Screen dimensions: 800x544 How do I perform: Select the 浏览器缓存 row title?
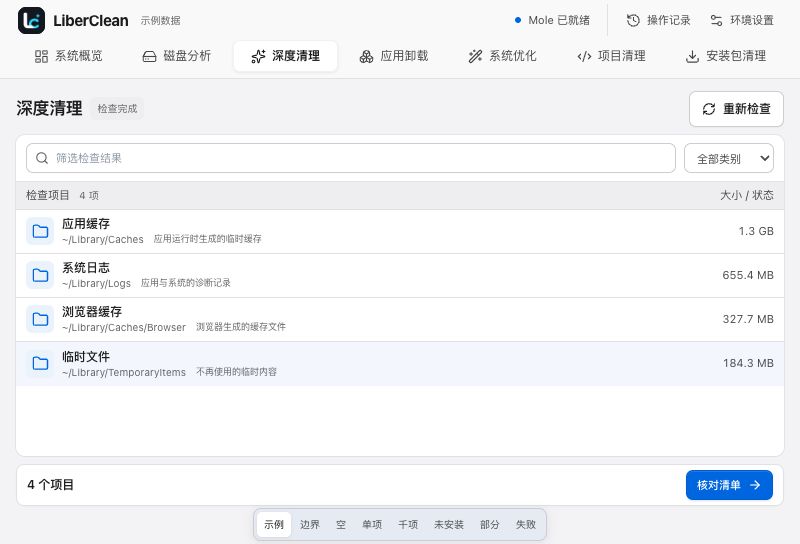92,312
